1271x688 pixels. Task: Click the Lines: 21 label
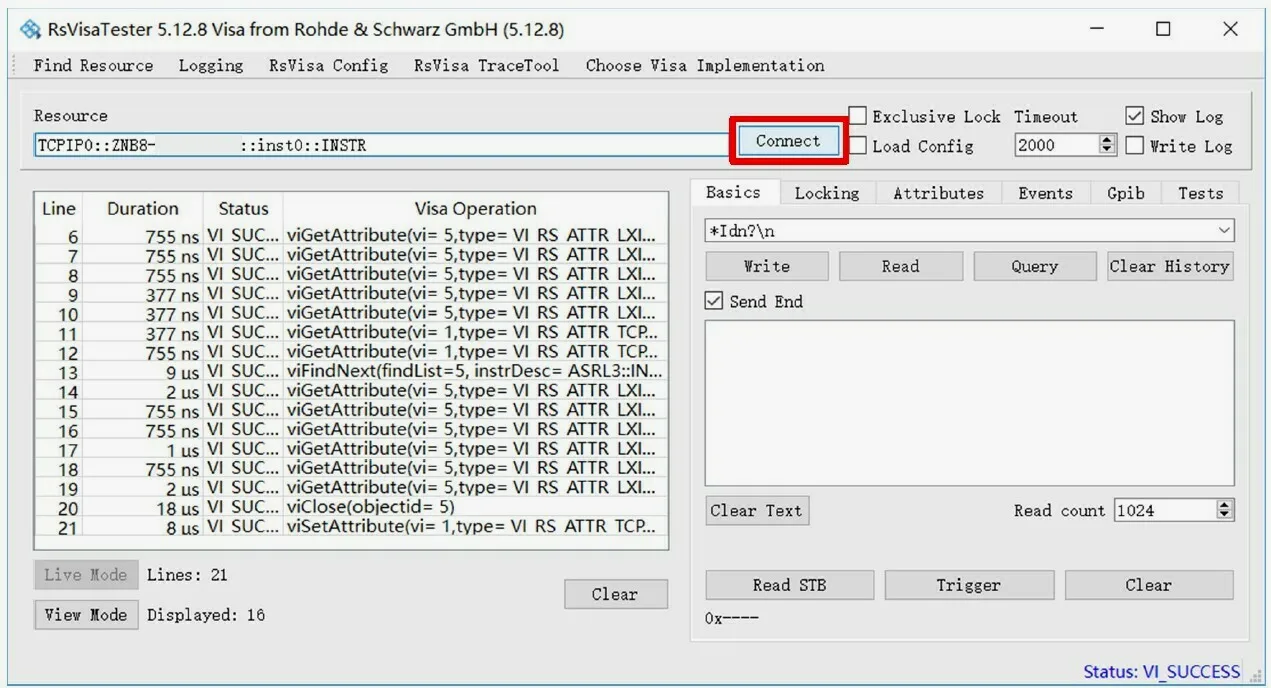click(188, 575)
